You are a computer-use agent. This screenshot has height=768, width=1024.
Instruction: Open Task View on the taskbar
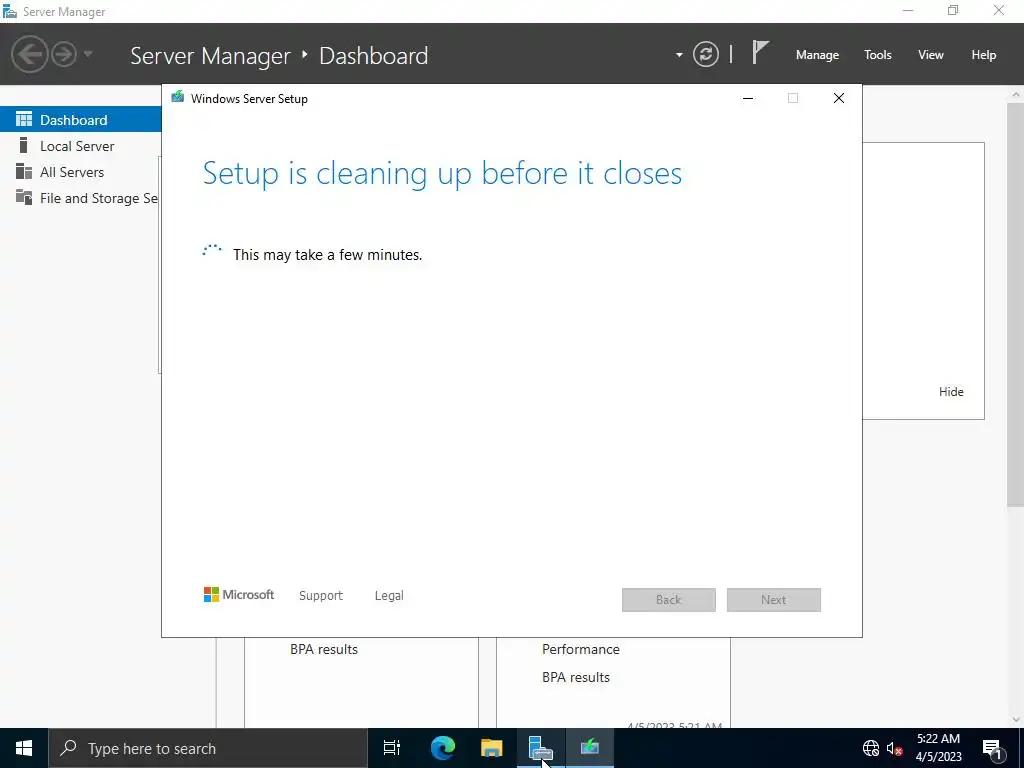[x=392, y=748]
